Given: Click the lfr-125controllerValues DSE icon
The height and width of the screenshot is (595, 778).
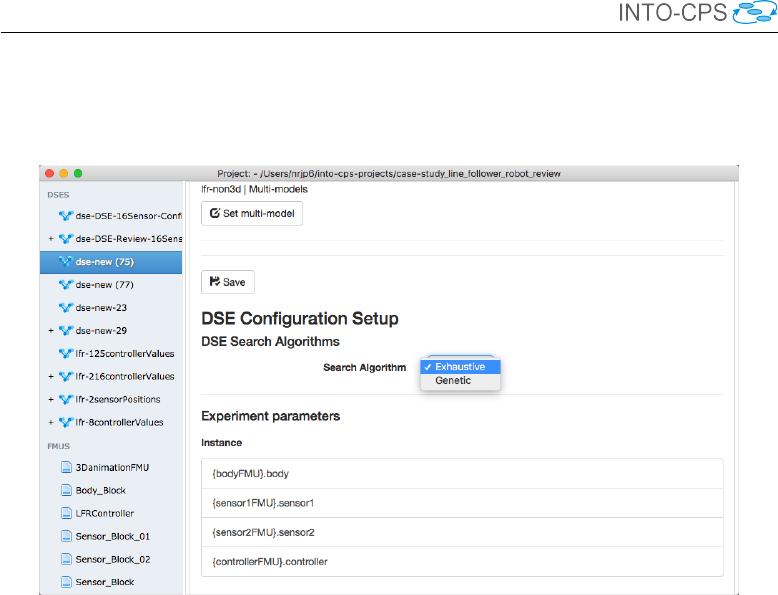Looking at the screenshot, I should [x=66, y=353].
